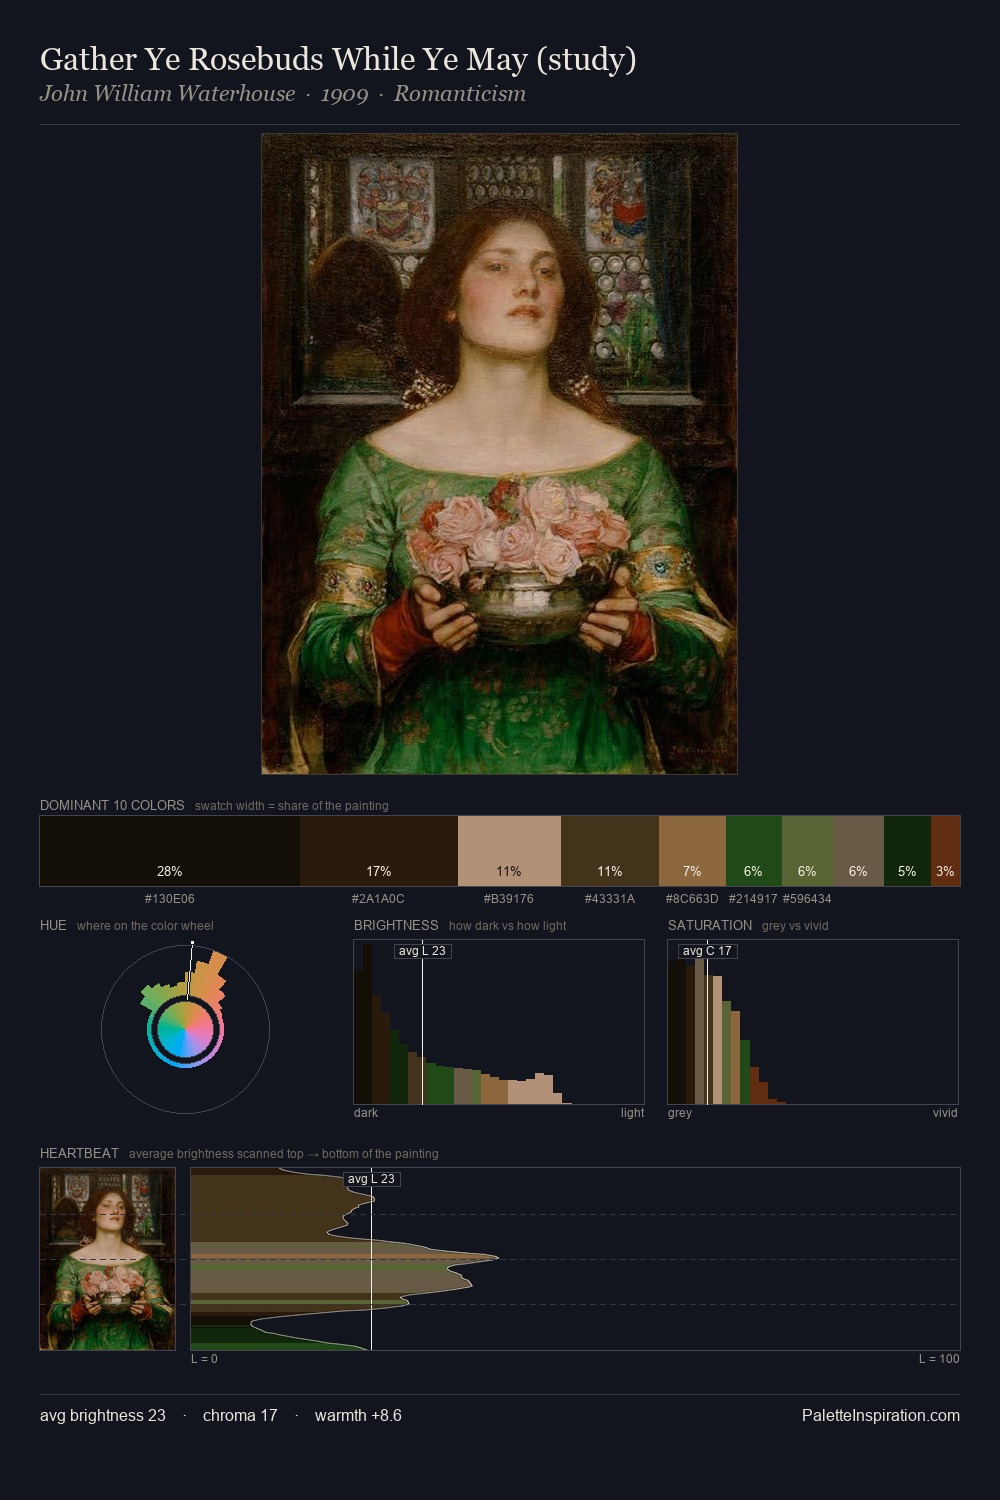The width and height of the screenshot is (1000, 1500).
Task: Select the hex code #43331A
Action: click(610, 899)
